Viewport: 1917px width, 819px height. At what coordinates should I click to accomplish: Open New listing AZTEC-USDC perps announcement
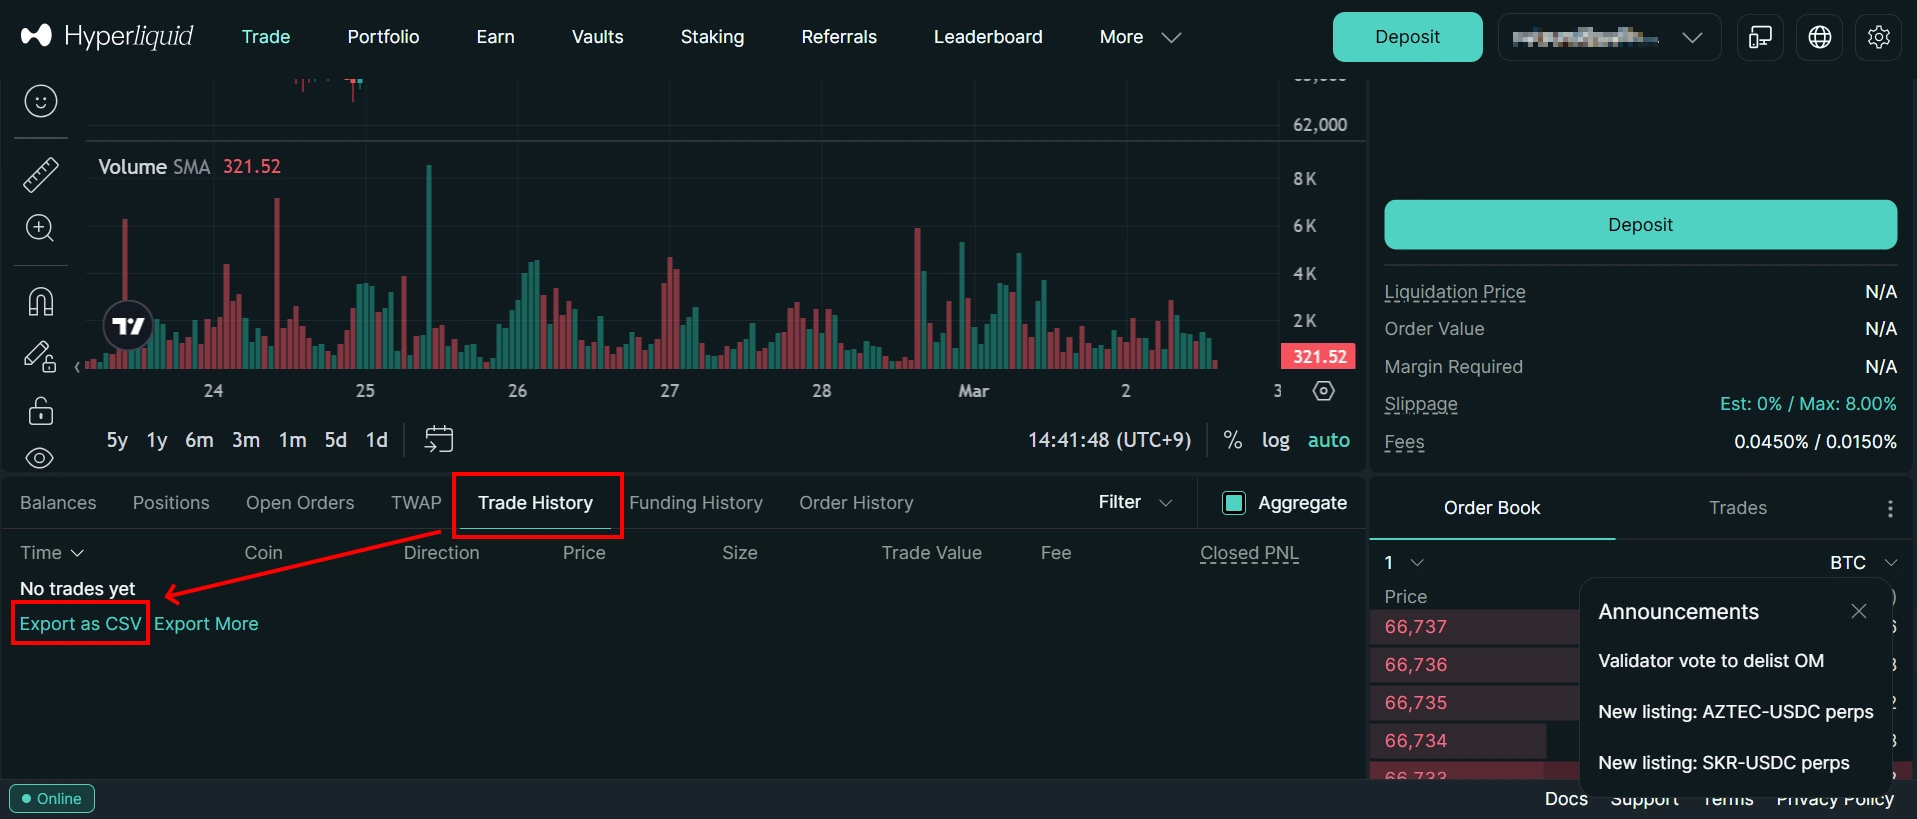coord(1736,712)
